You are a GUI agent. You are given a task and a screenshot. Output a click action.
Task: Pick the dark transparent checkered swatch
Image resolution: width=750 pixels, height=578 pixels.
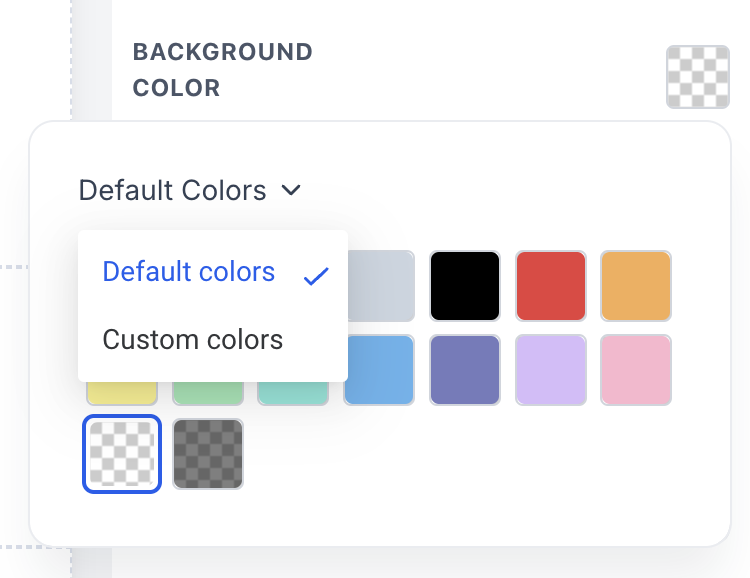208,454
